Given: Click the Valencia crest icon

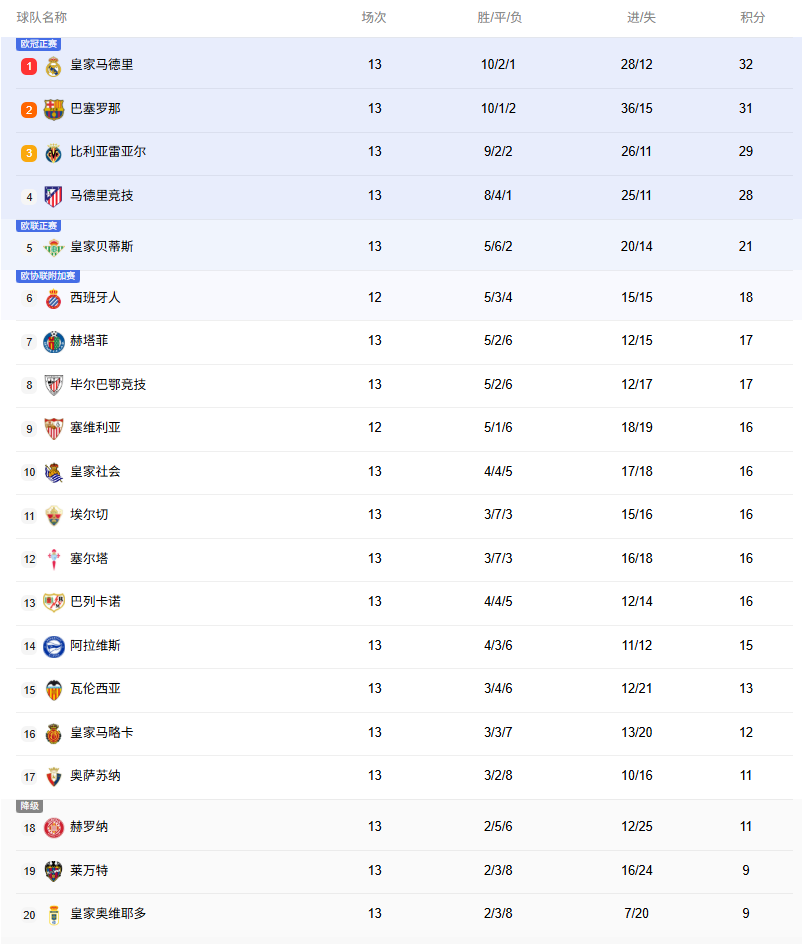Looking at the screenshot, I should point(54,690).
